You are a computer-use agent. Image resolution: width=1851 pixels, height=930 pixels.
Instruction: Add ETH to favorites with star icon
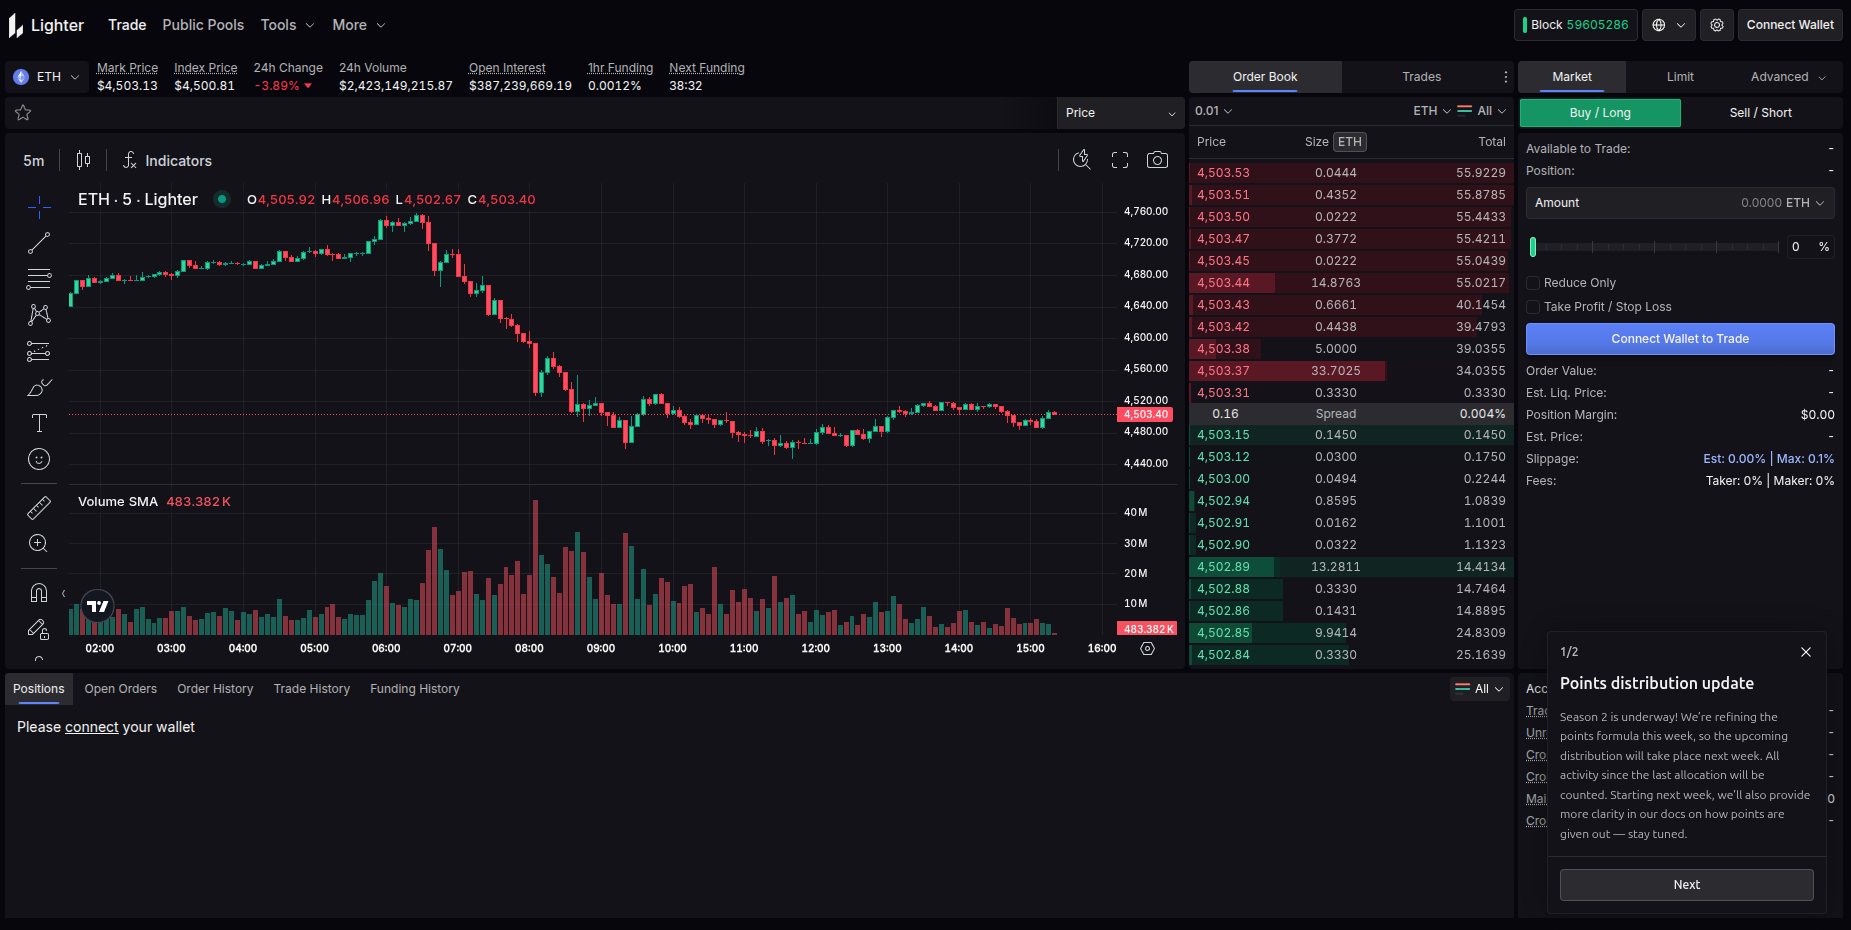[23, 113]
